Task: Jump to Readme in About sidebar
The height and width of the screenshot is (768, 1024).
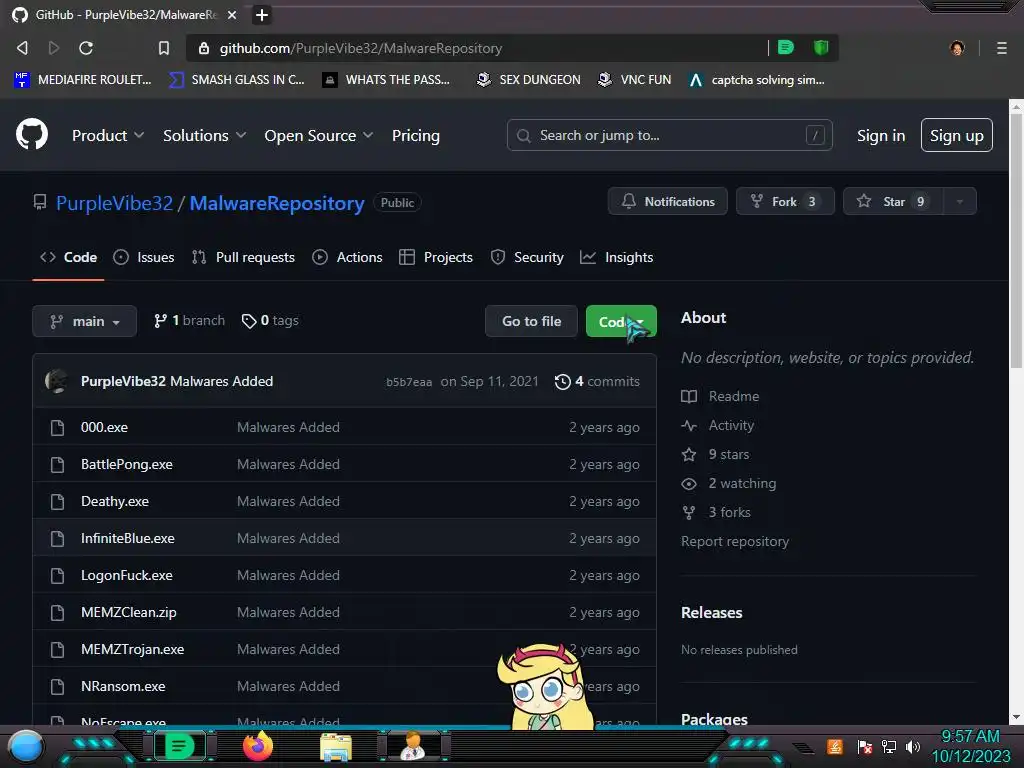Action: coord(720,396)
